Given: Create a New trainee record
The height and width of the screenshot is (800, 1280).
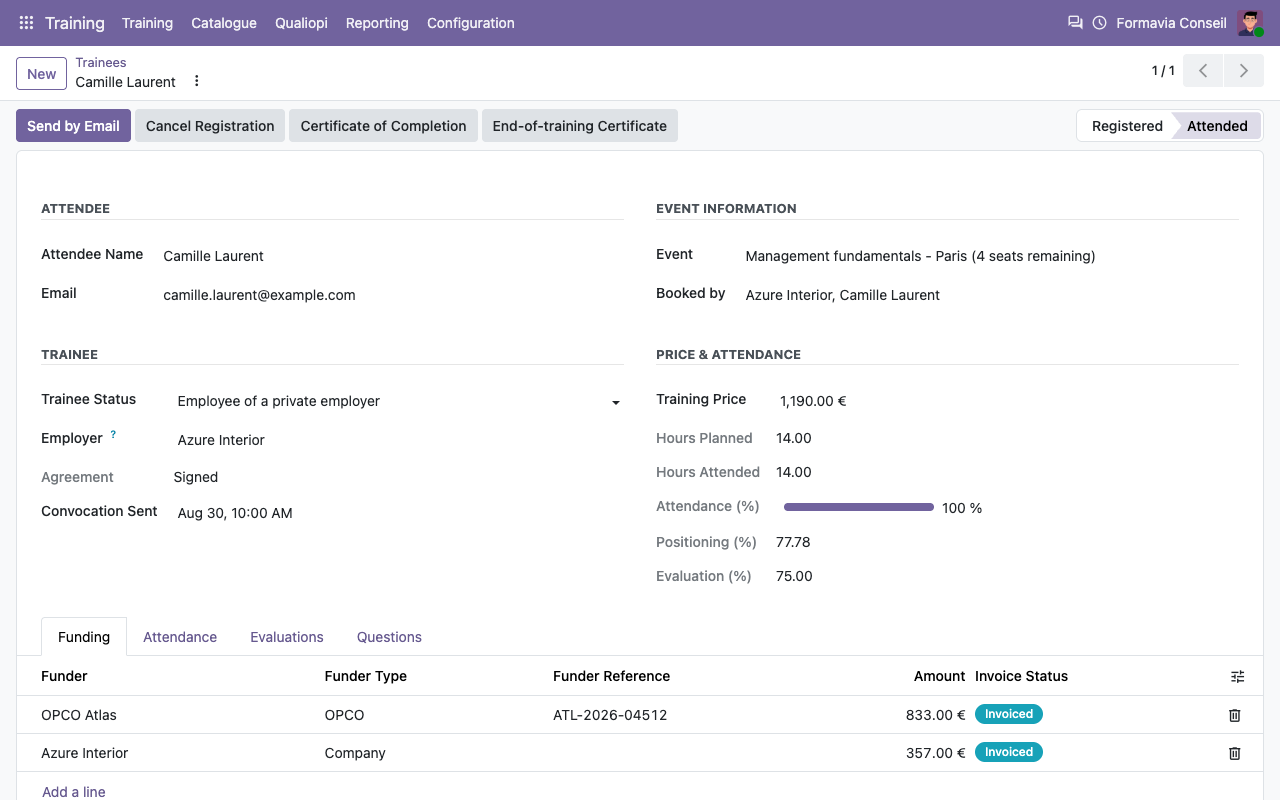Looking at the screenshot, I should click(42, 74).
